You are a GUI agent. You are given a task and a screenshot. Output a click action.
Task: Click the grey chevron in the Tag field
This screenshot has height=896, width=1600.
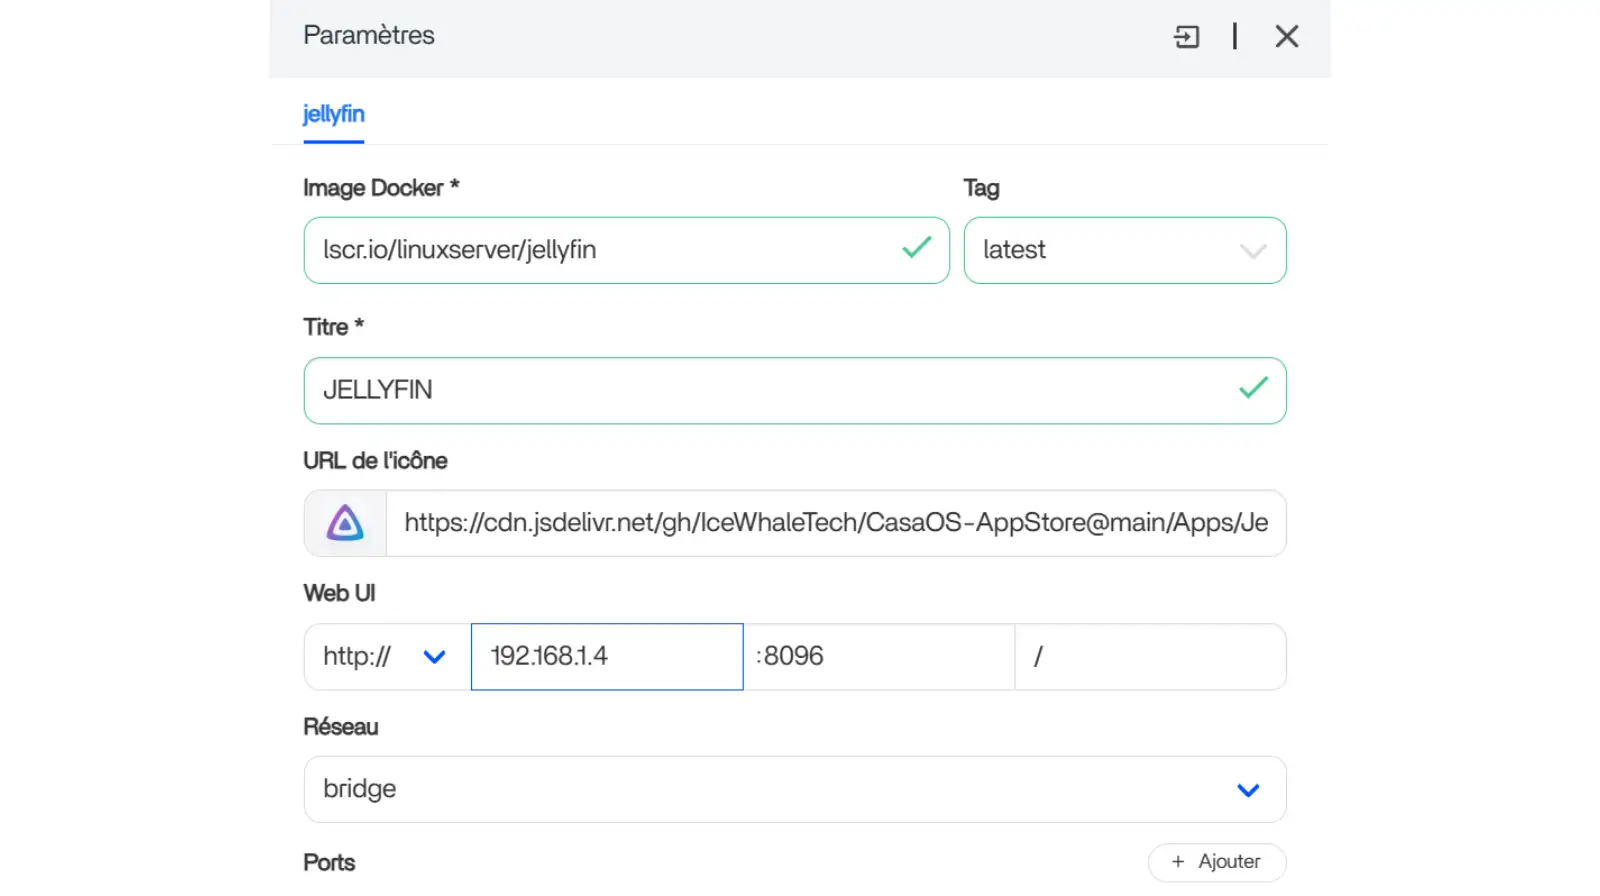pos(1253,251)
